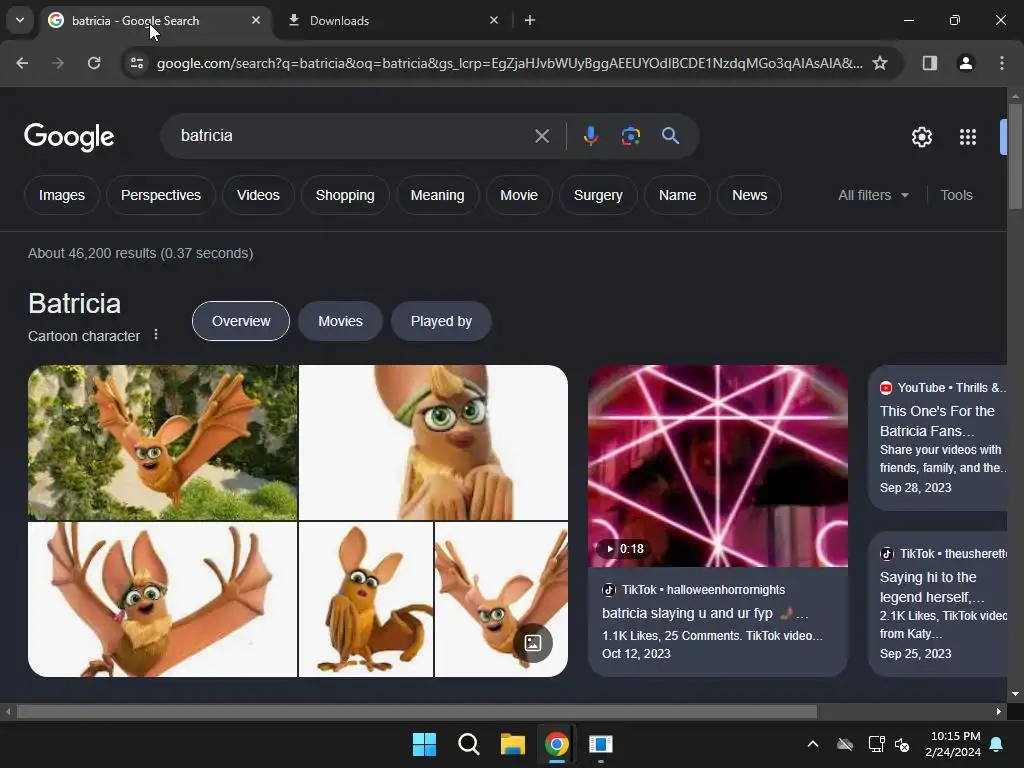Switch to the Movies tab

(340, 321)
